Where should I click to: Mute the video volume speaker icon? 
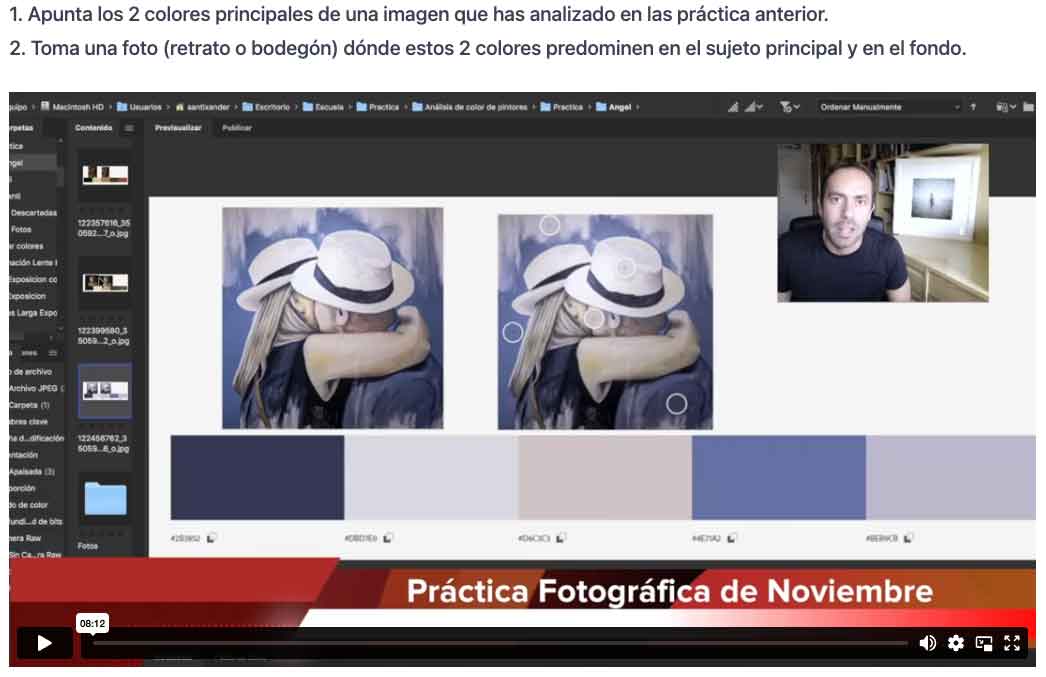tap(927, 643)
